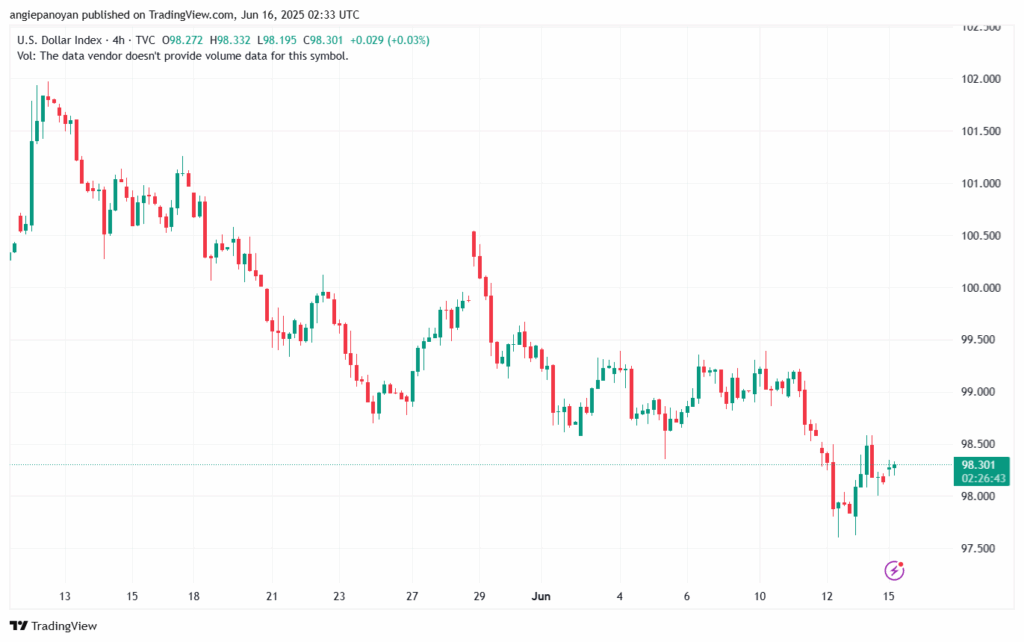The image size is (1024, 642).
Task: Click the date label 29 on time axis
Action: (x=479, y=596)
